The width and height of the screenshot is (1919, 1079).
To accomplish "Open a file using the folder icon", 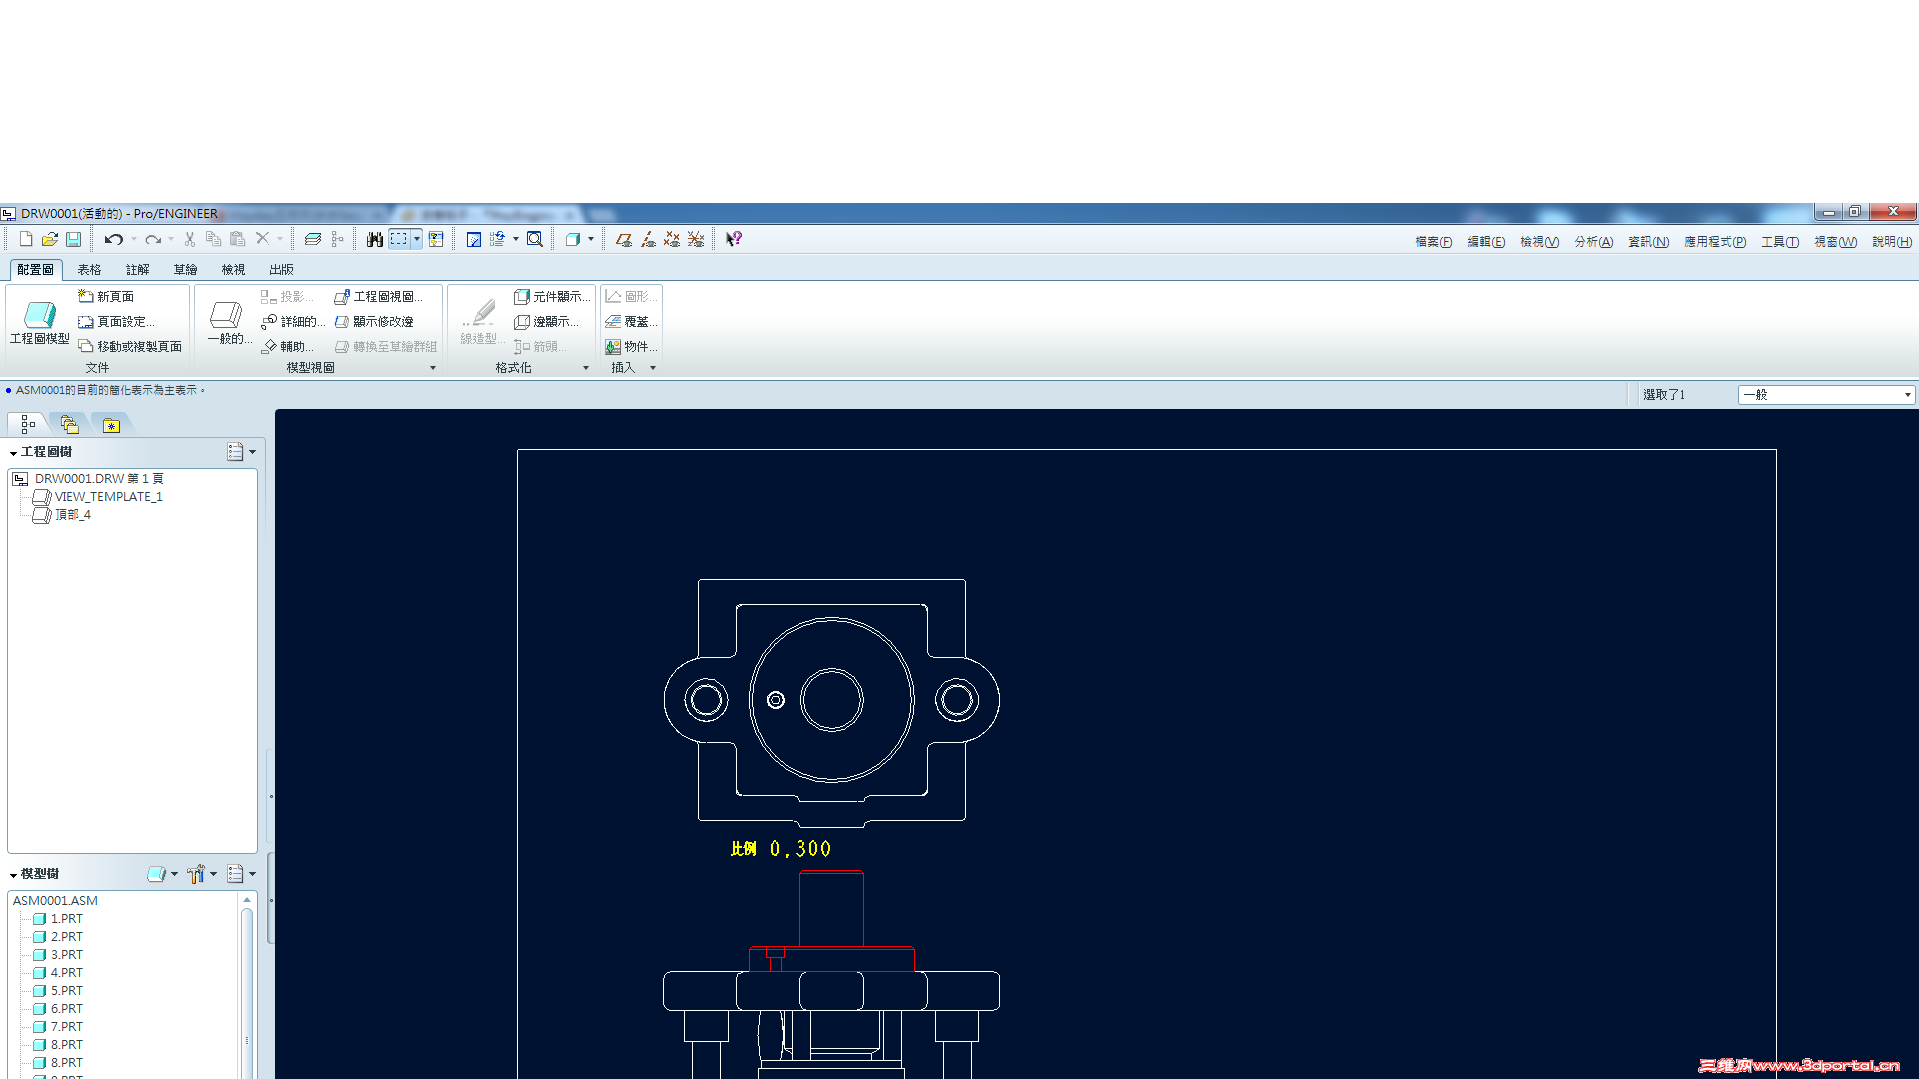I will pos(50,239).
